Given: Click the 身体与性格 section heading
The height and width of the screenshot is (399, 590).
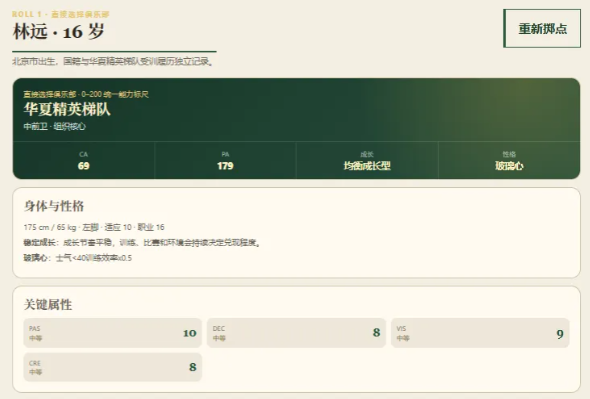Looking at the screenshot, I should pyautogui.click(x=54, y=206).
